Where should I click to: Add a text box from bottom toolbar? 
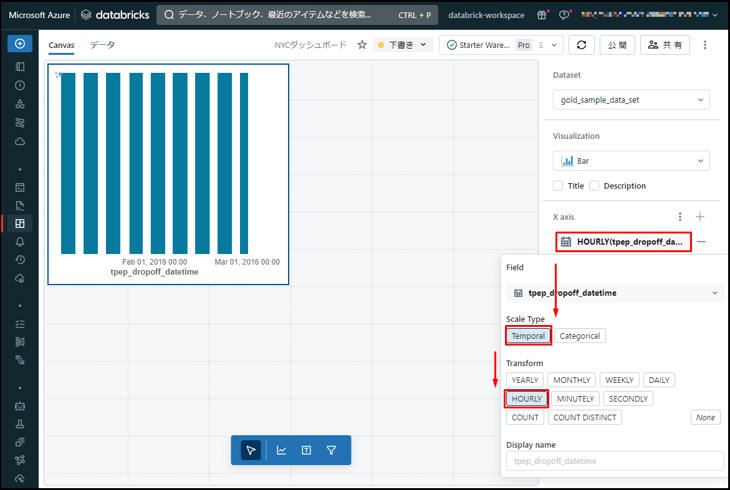tap(306, 450)
